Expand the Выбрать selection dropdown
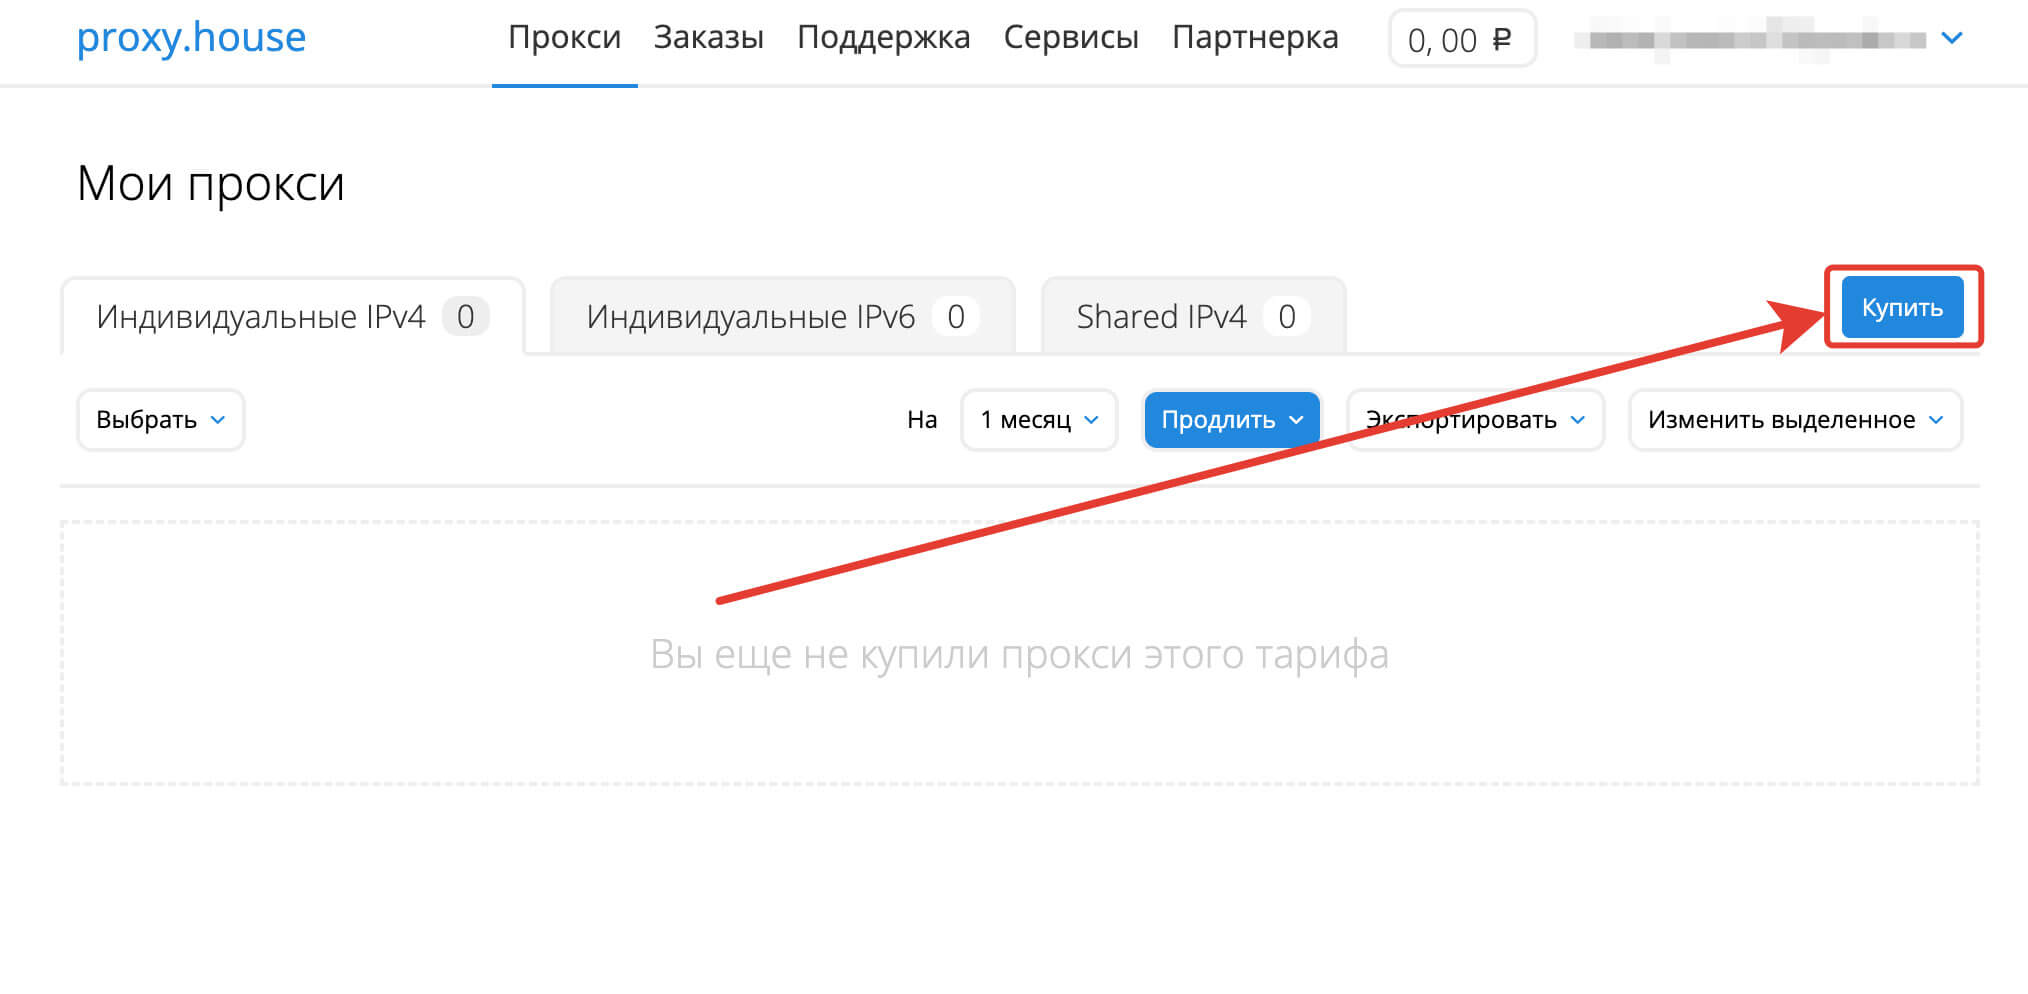The image size is (2028, 994). click(159, 420)
